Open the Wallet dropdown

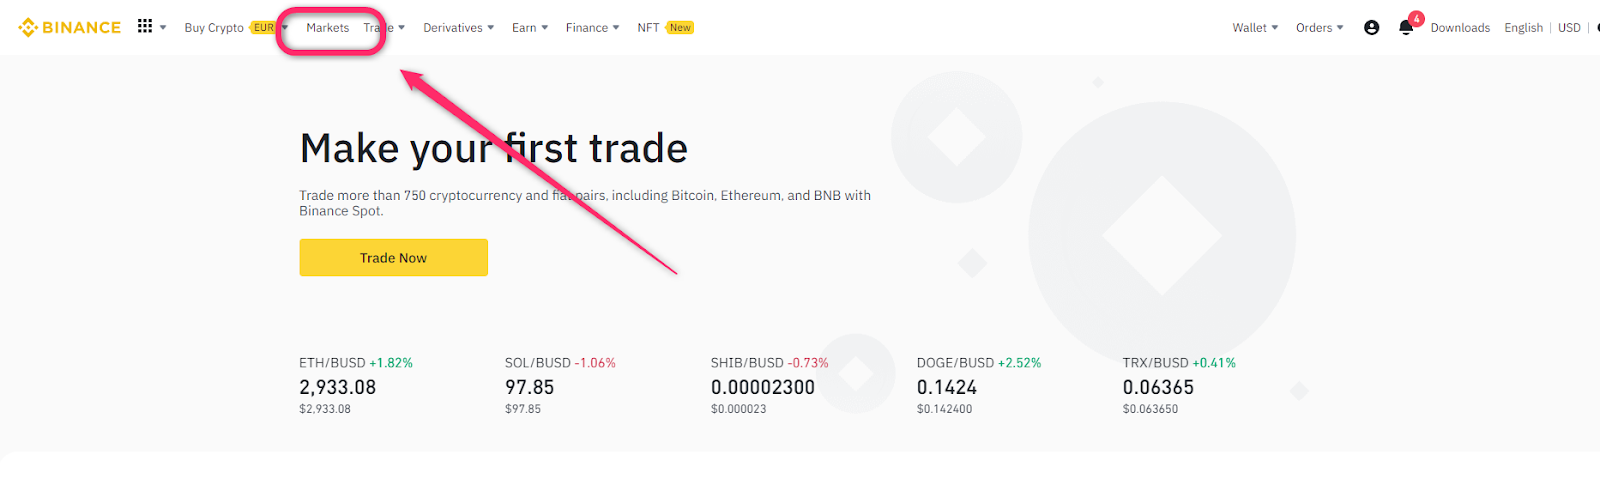pos(1255,28)
